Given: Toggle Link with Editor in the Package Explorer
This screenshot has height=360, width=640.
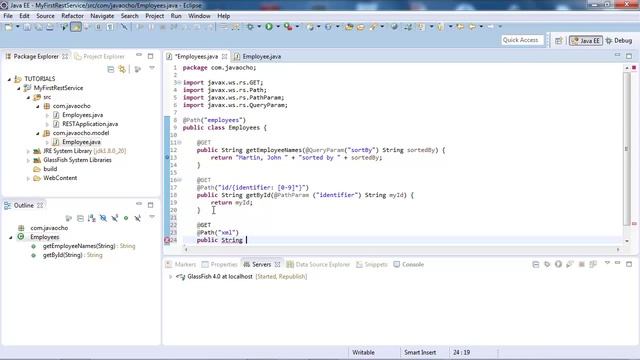Looking at the screenshot, I should tap(122, 69).
